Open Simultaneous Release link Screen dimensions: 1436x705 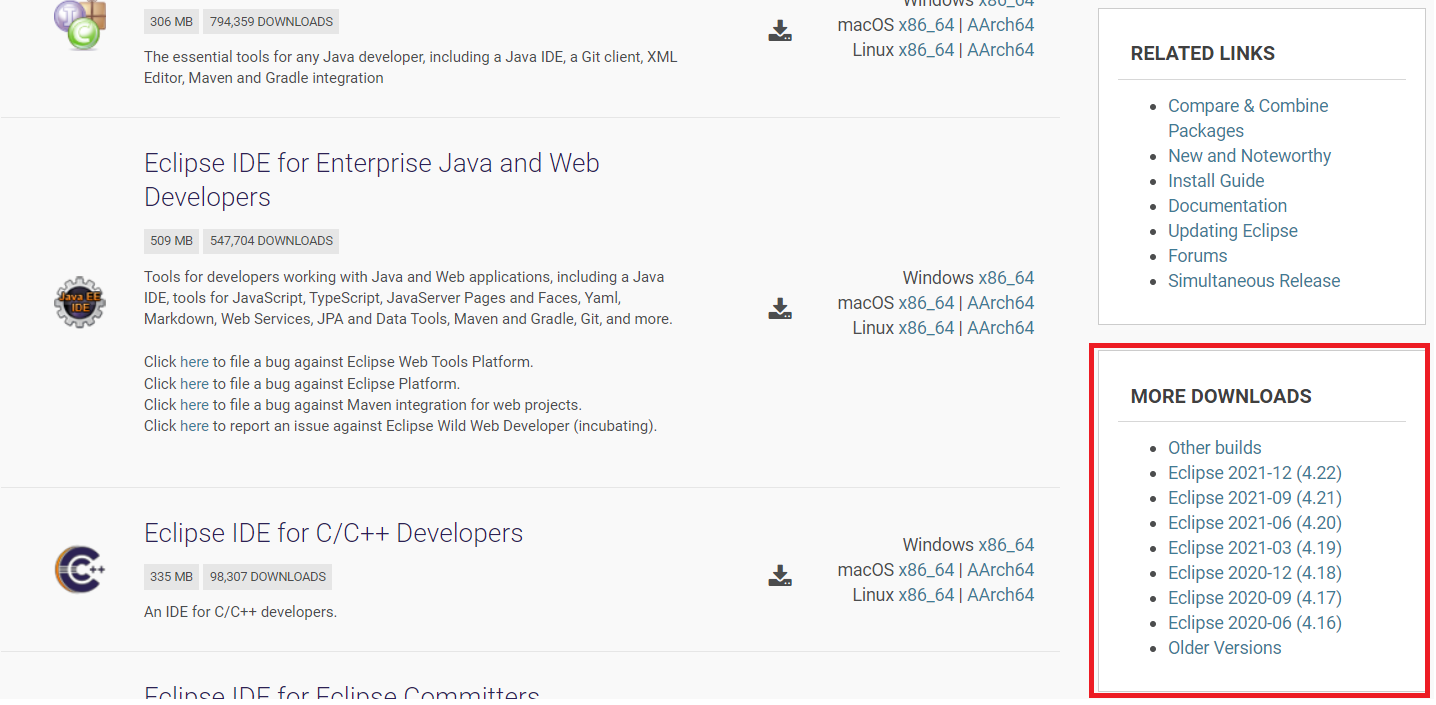1254,281
